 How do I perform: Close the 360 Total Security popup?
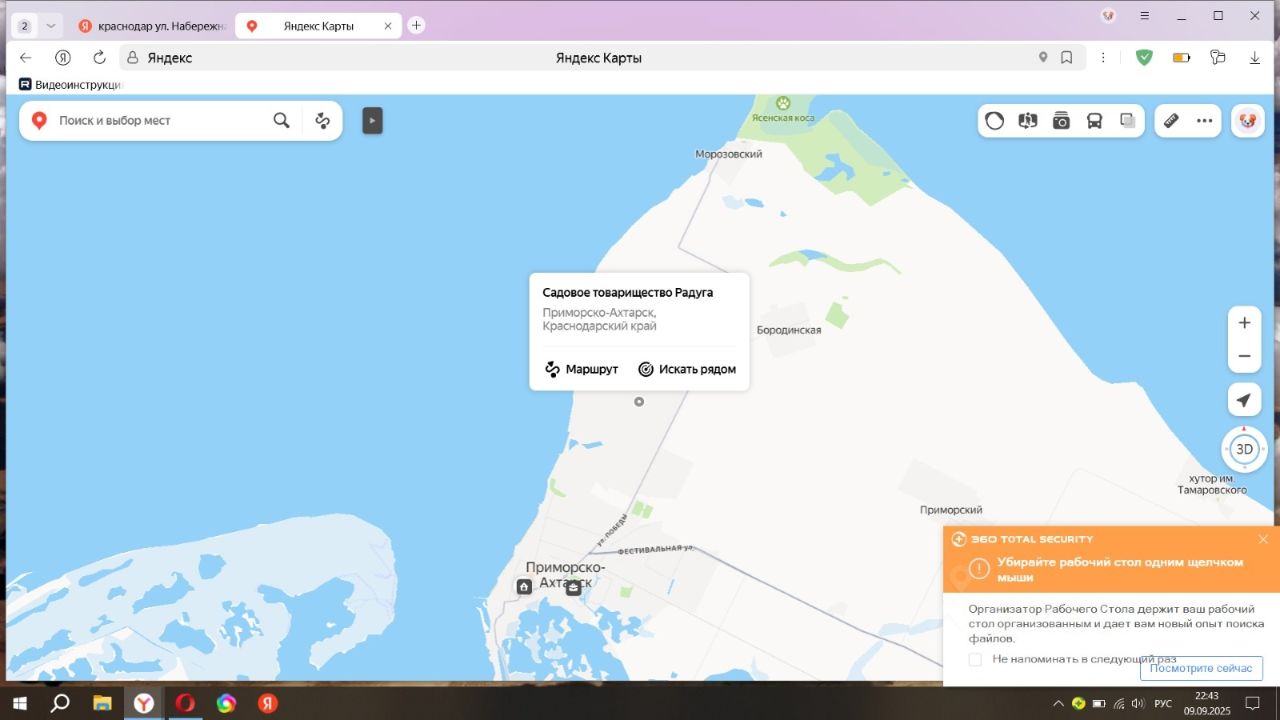[1263, 539]
